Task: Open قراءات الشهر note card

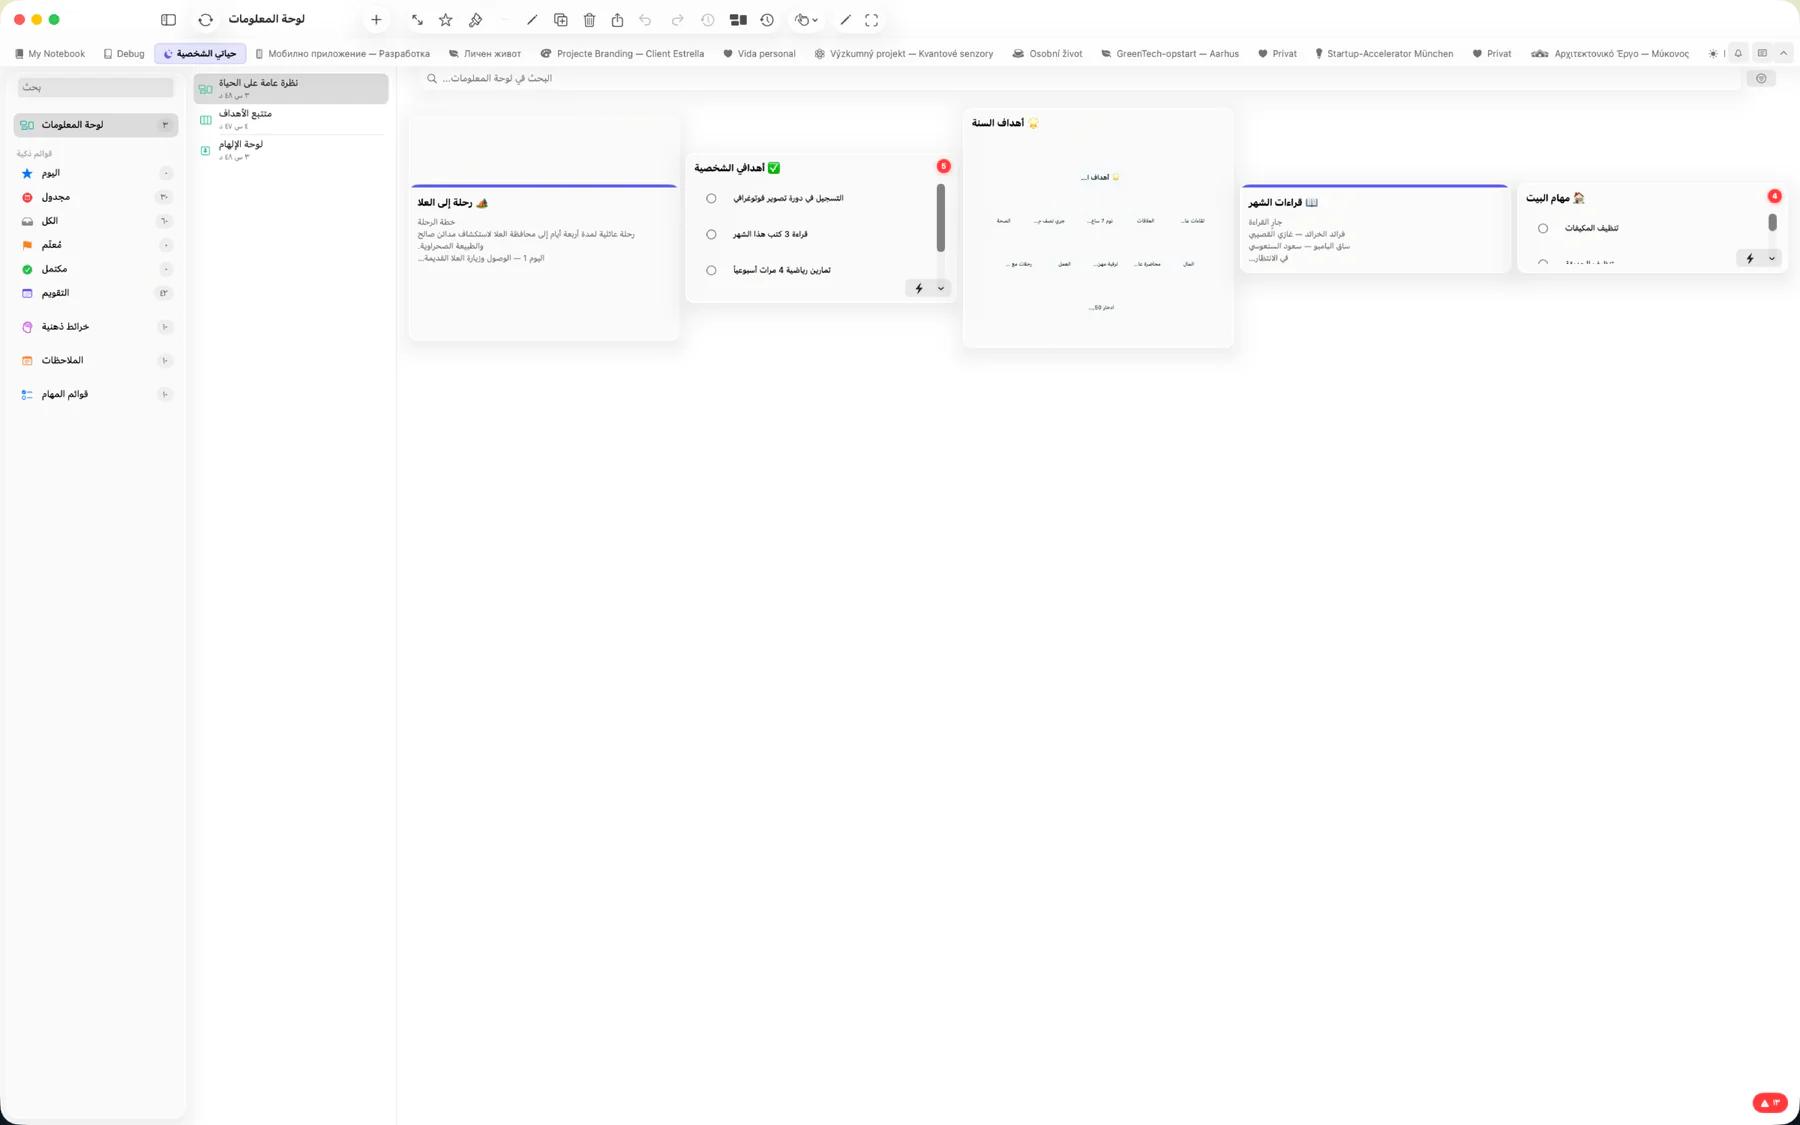Action: [x=1374, y=229]
